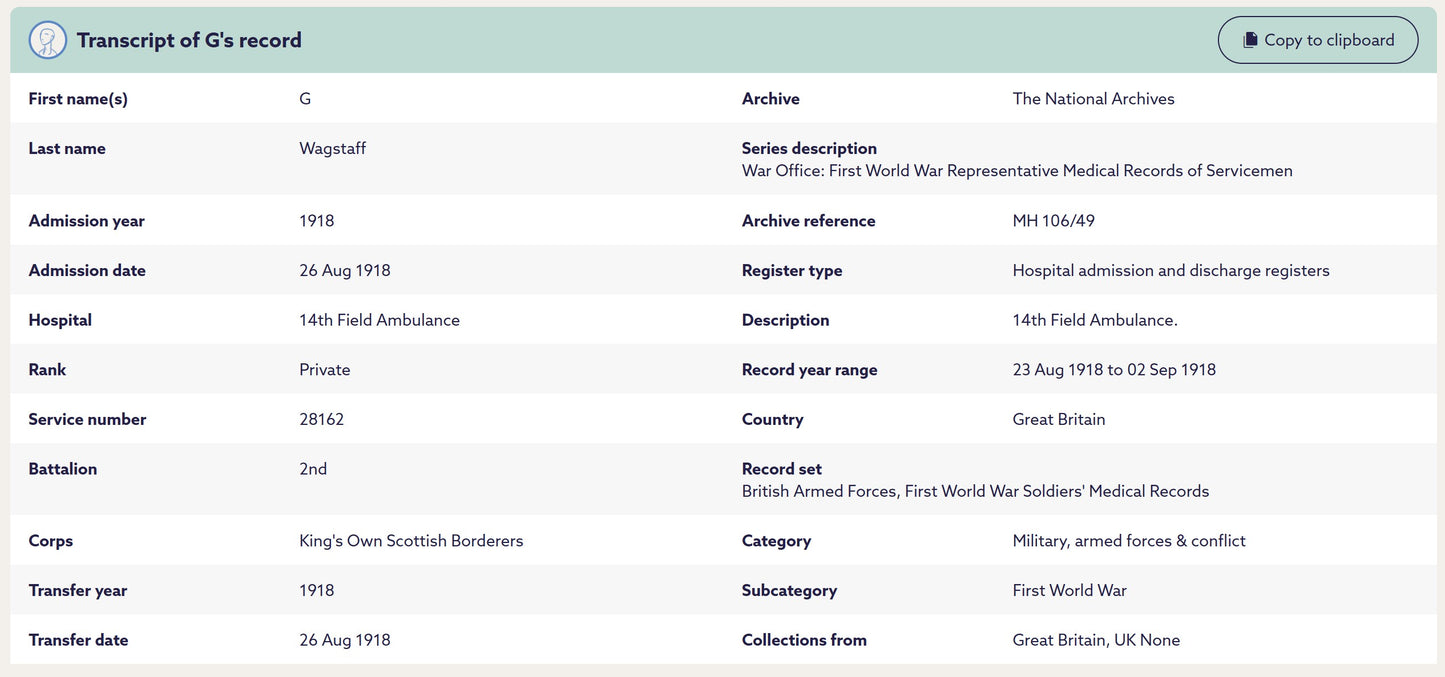Click the Admission date value

coord(344,271)
